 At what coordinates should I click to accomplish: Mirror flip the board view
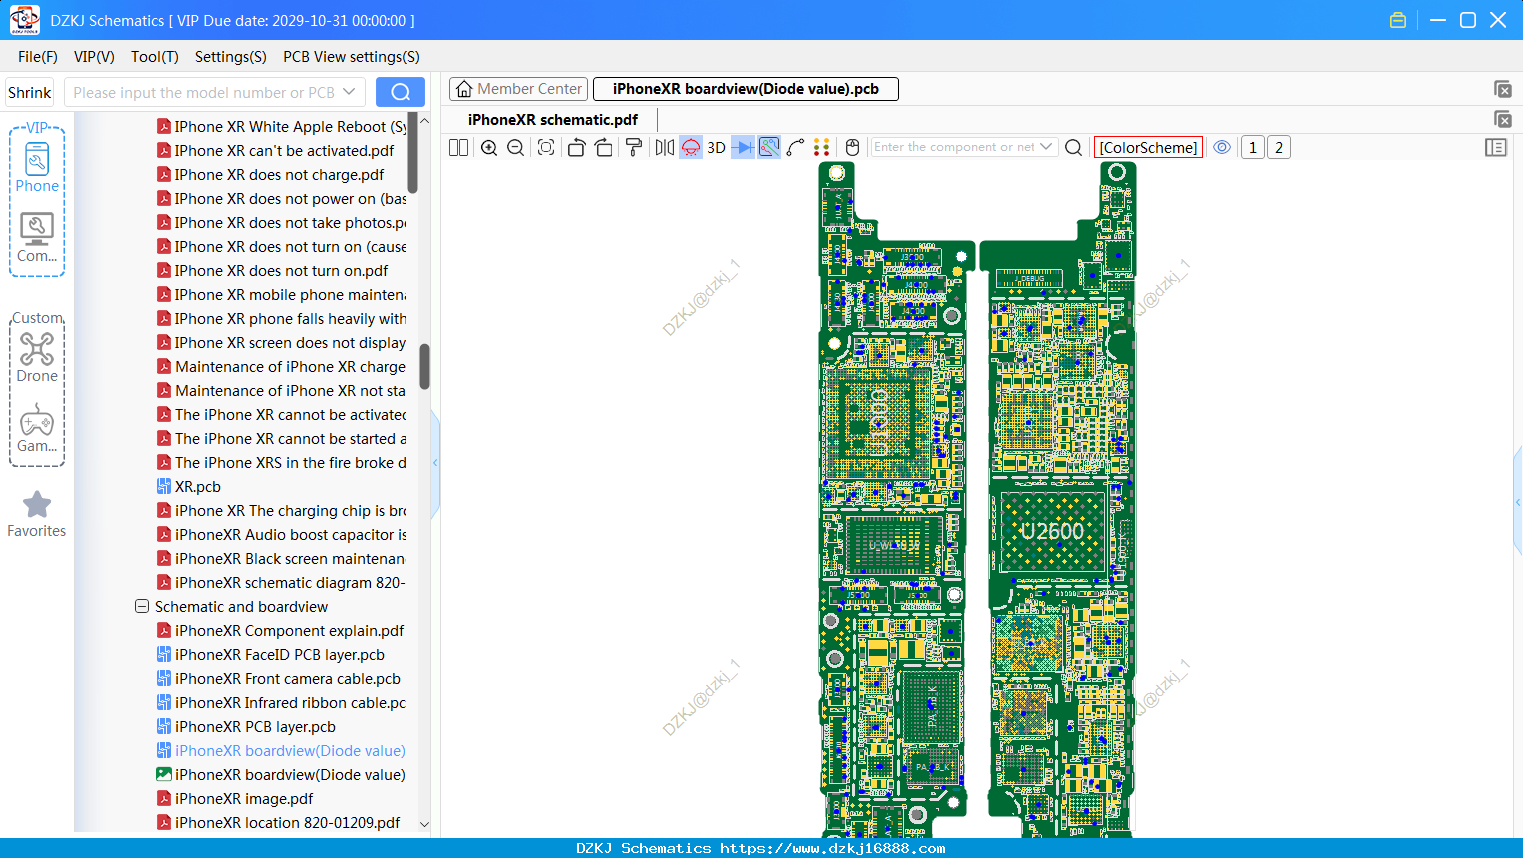[x=665, y=148]
